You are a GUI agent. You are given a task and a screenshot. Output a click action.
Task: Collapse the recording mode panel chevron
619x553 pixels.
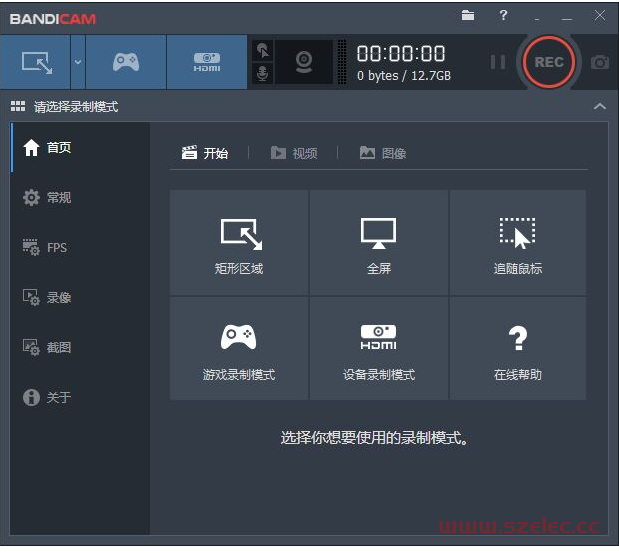click(600, 106)
